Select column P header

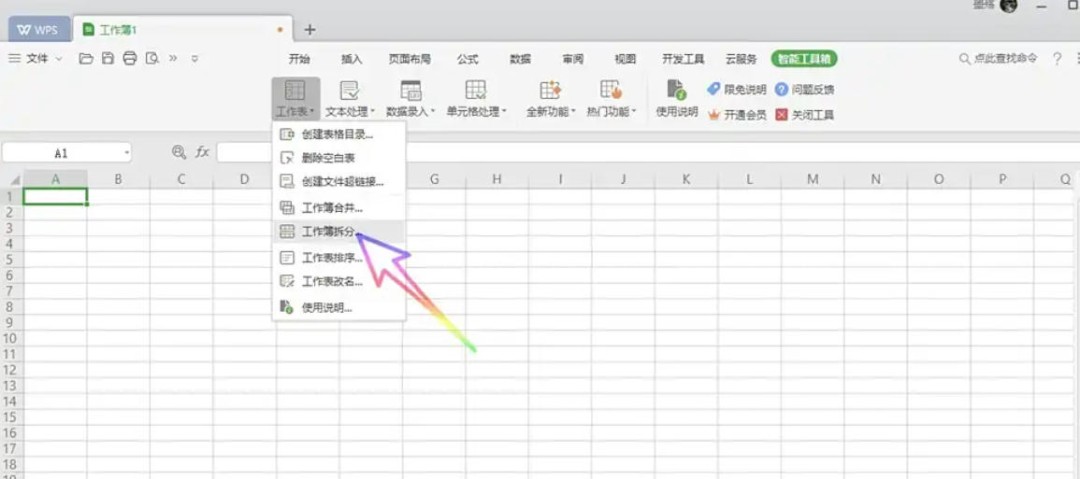pyautogui.click(x=1001, y=179)
